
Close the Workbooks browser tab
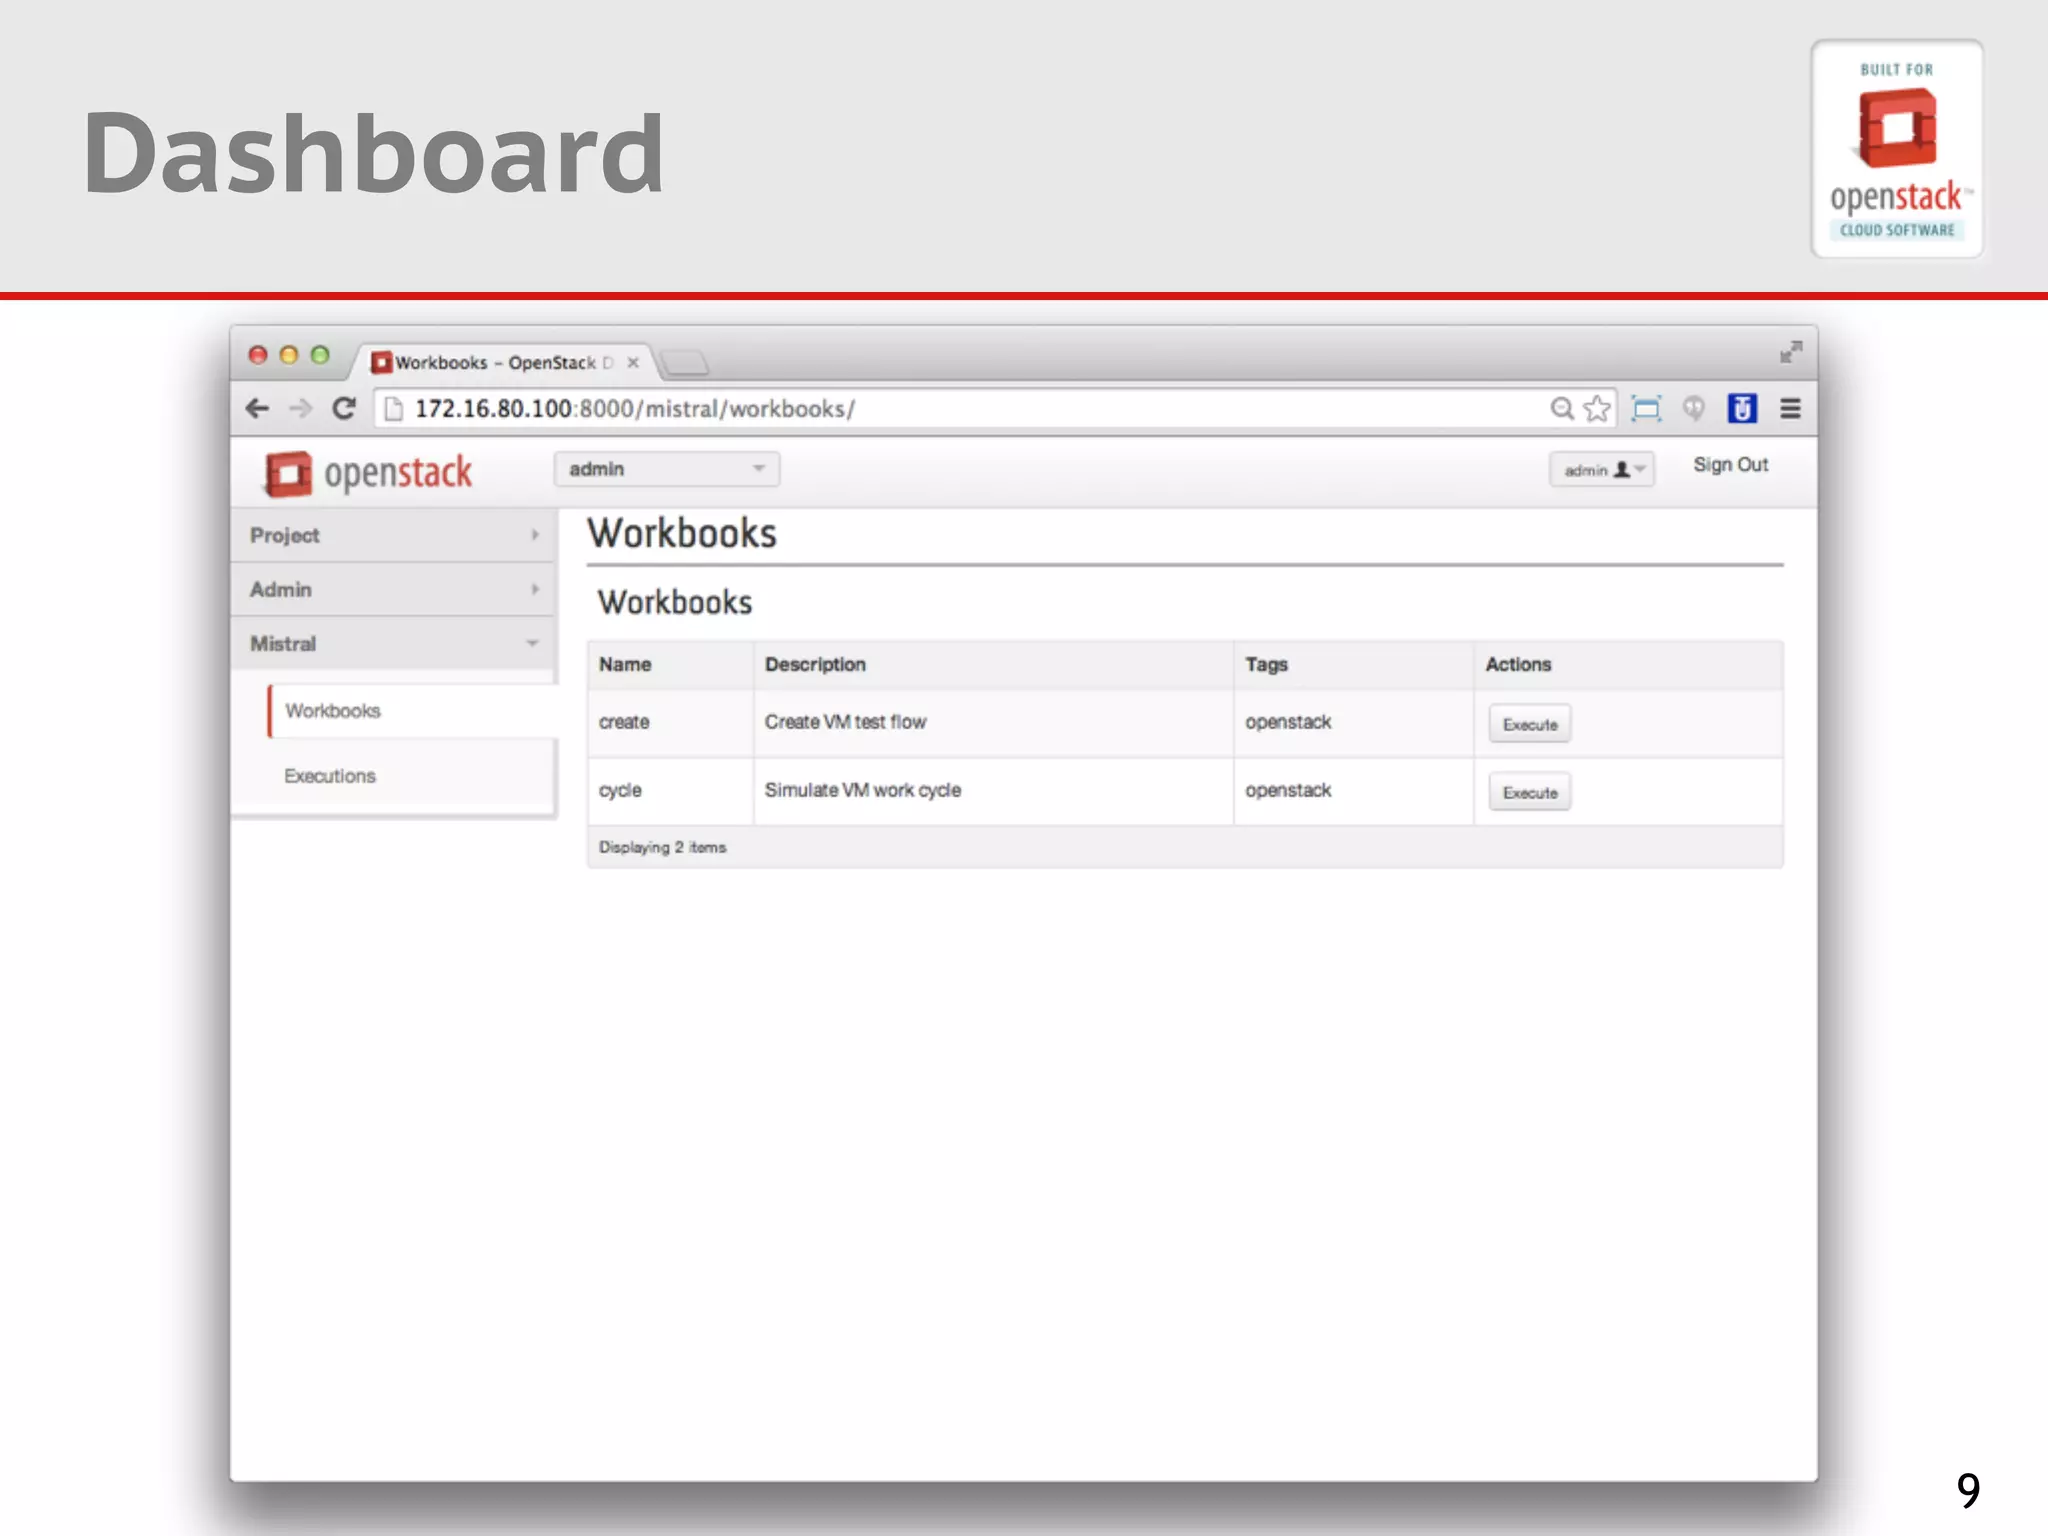[x=633, y=362]
